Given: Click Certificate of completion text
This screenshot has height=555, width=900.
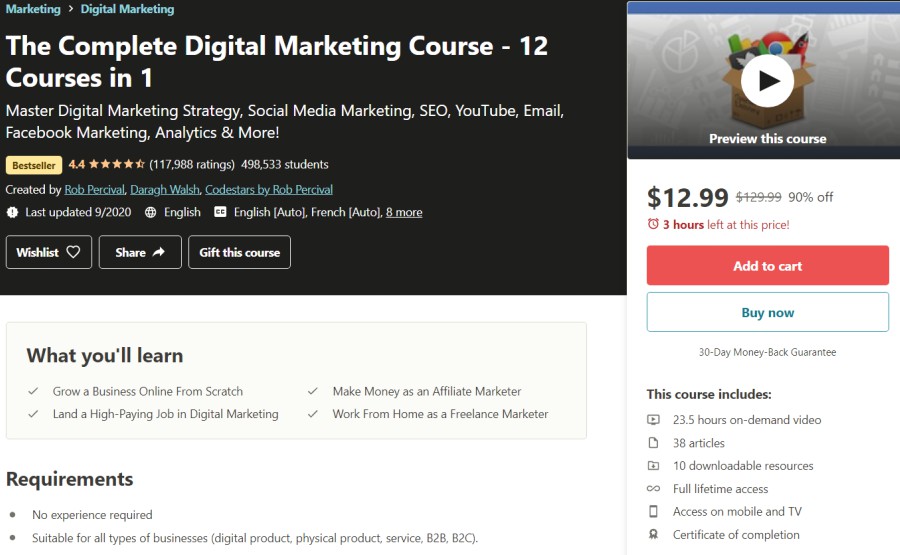Looking at the screenshot, I should click(736, 535).
